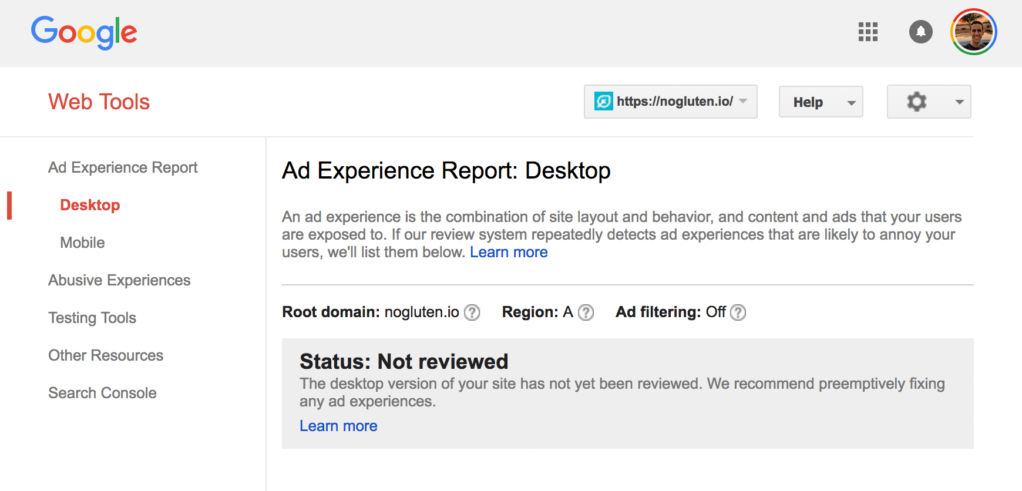Open Abusive Experiences section
Screen dimensions: 1022x491
tap(119, 280)
